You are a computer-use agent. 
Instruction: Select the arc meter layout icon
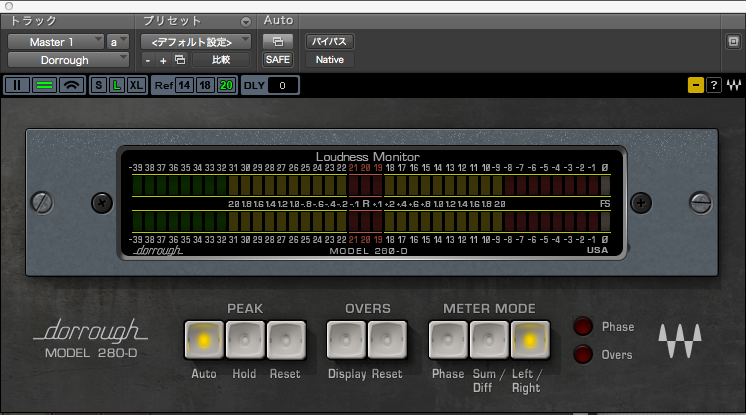point(71,85)
